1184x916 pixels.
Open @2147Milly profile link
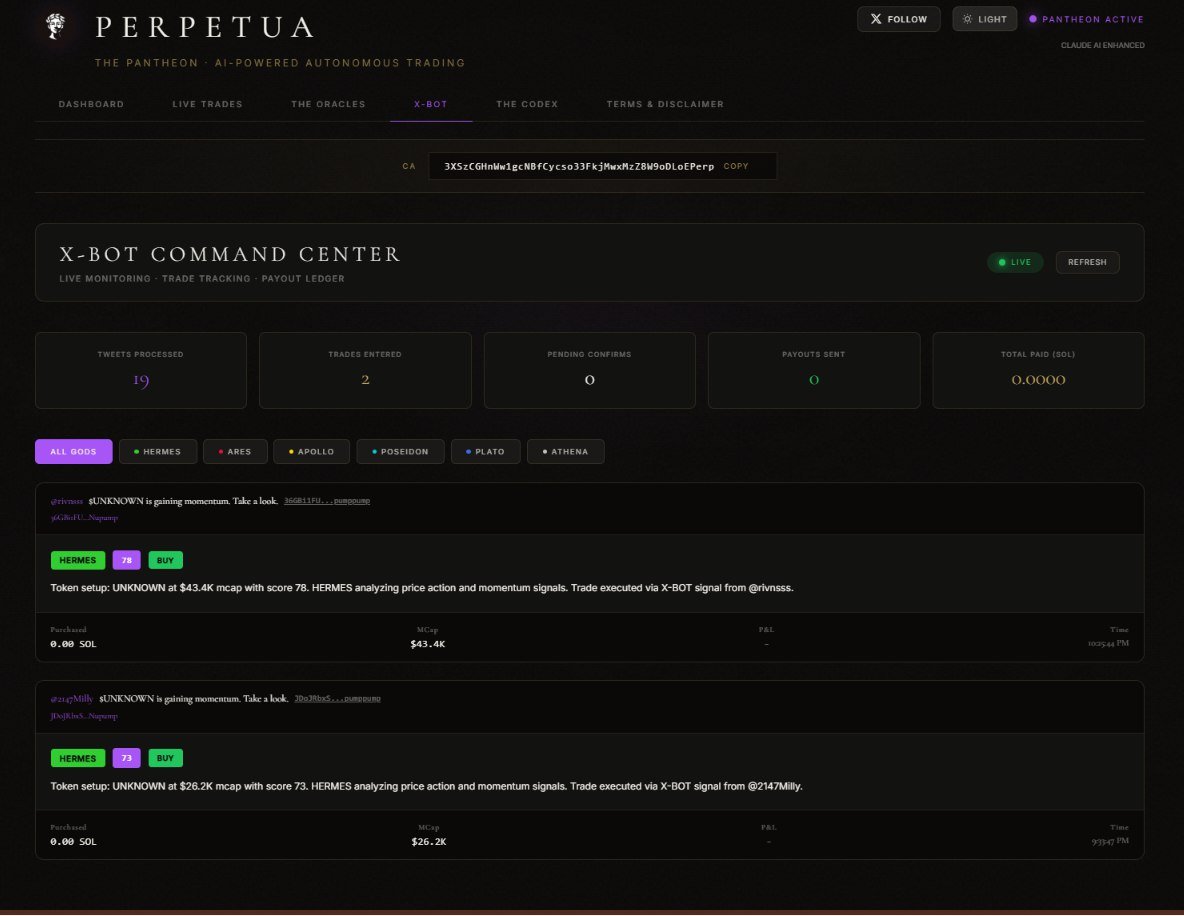[72, 699]
